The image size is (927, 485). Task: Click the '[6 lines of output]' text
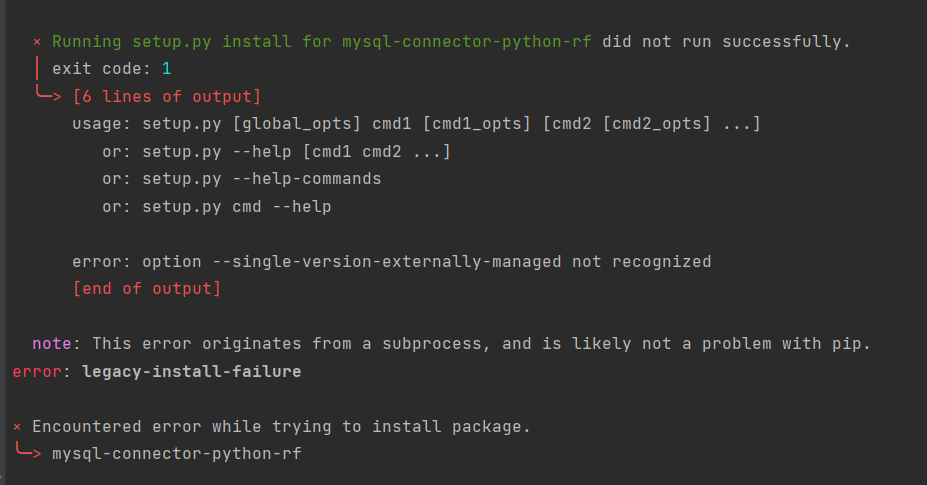[x=167, y=97]
